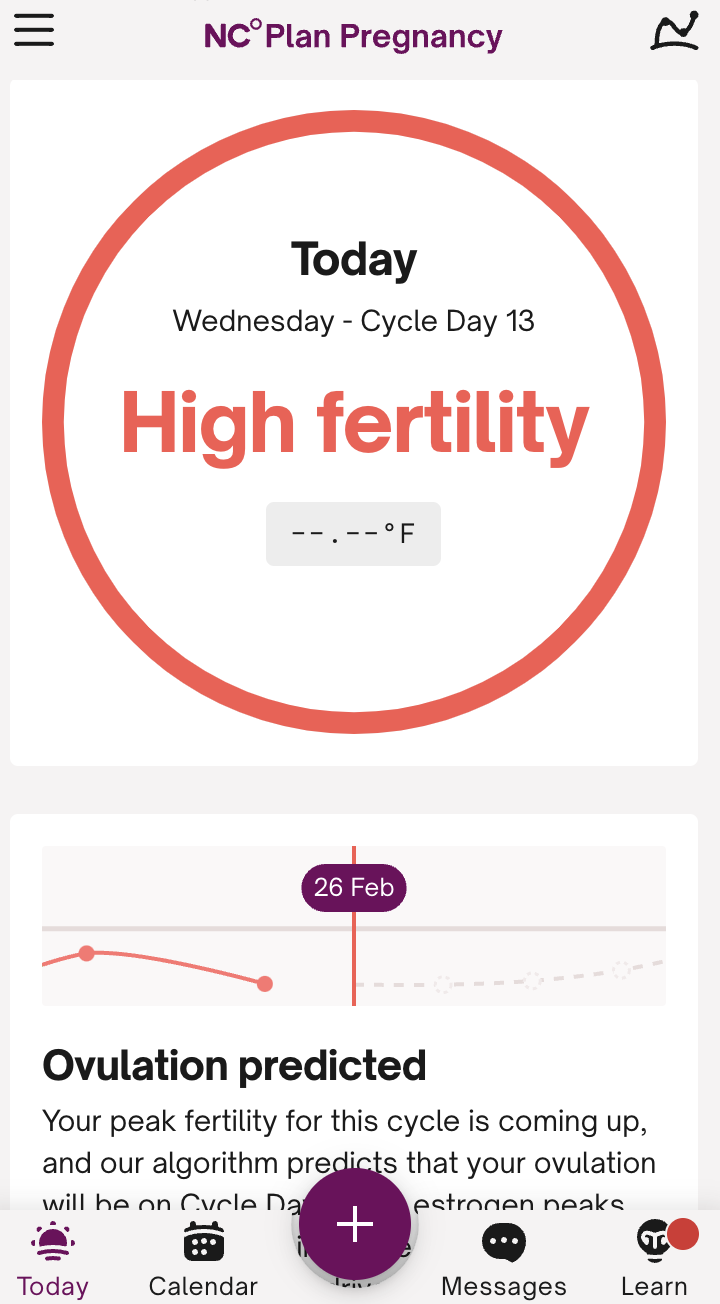Screen dimensions: 720x1304
Task: Tap the purple plus add-data button
Action: pos(355,1224)
